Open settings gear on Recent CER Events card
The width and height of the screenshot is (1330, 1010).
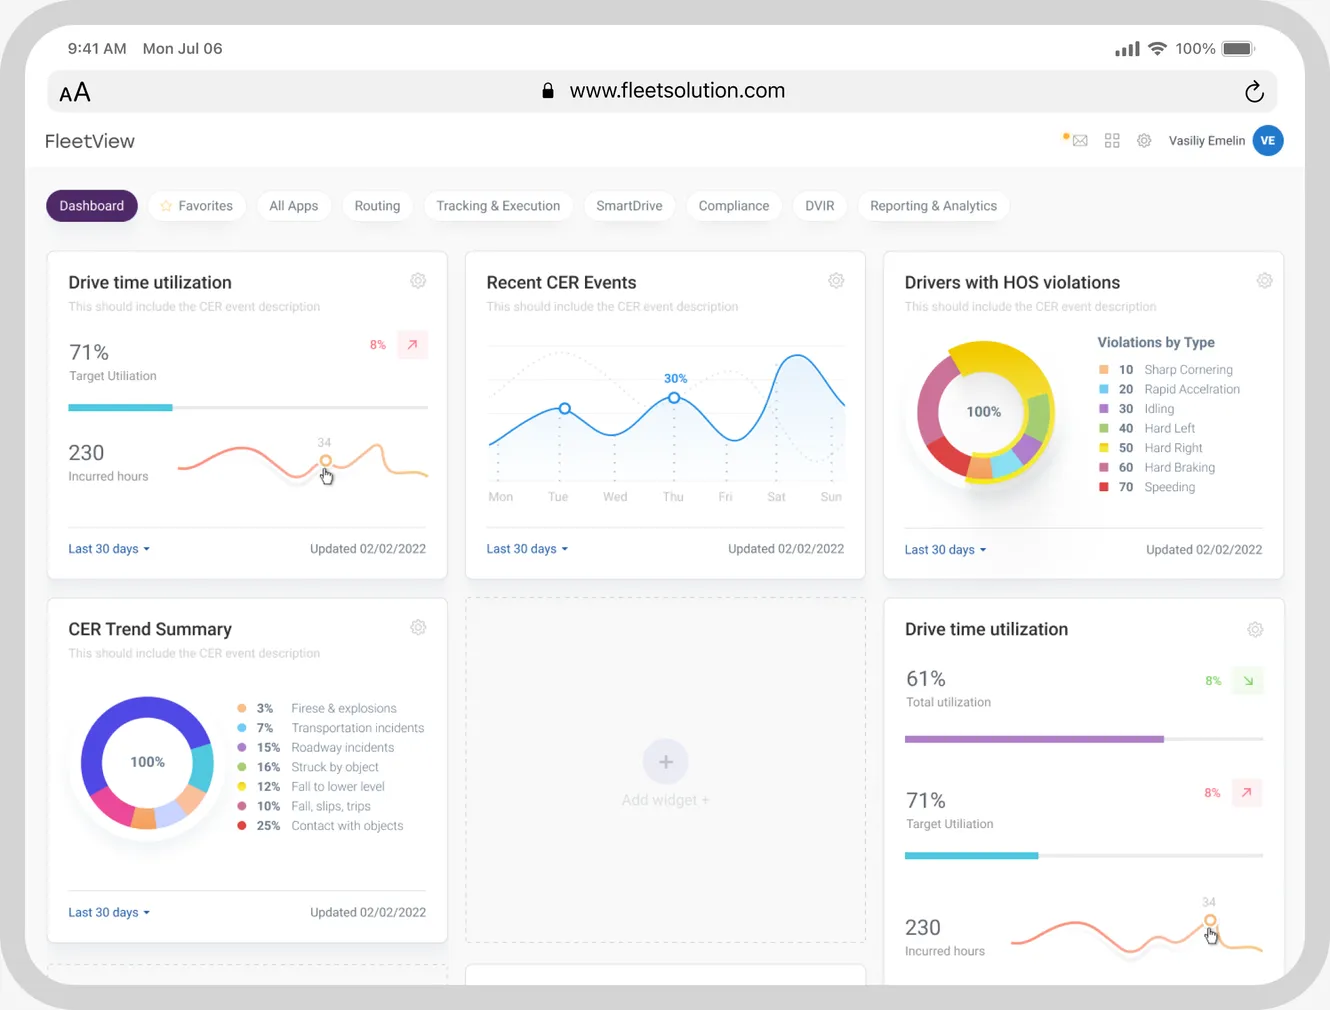[x=836, y=281]
